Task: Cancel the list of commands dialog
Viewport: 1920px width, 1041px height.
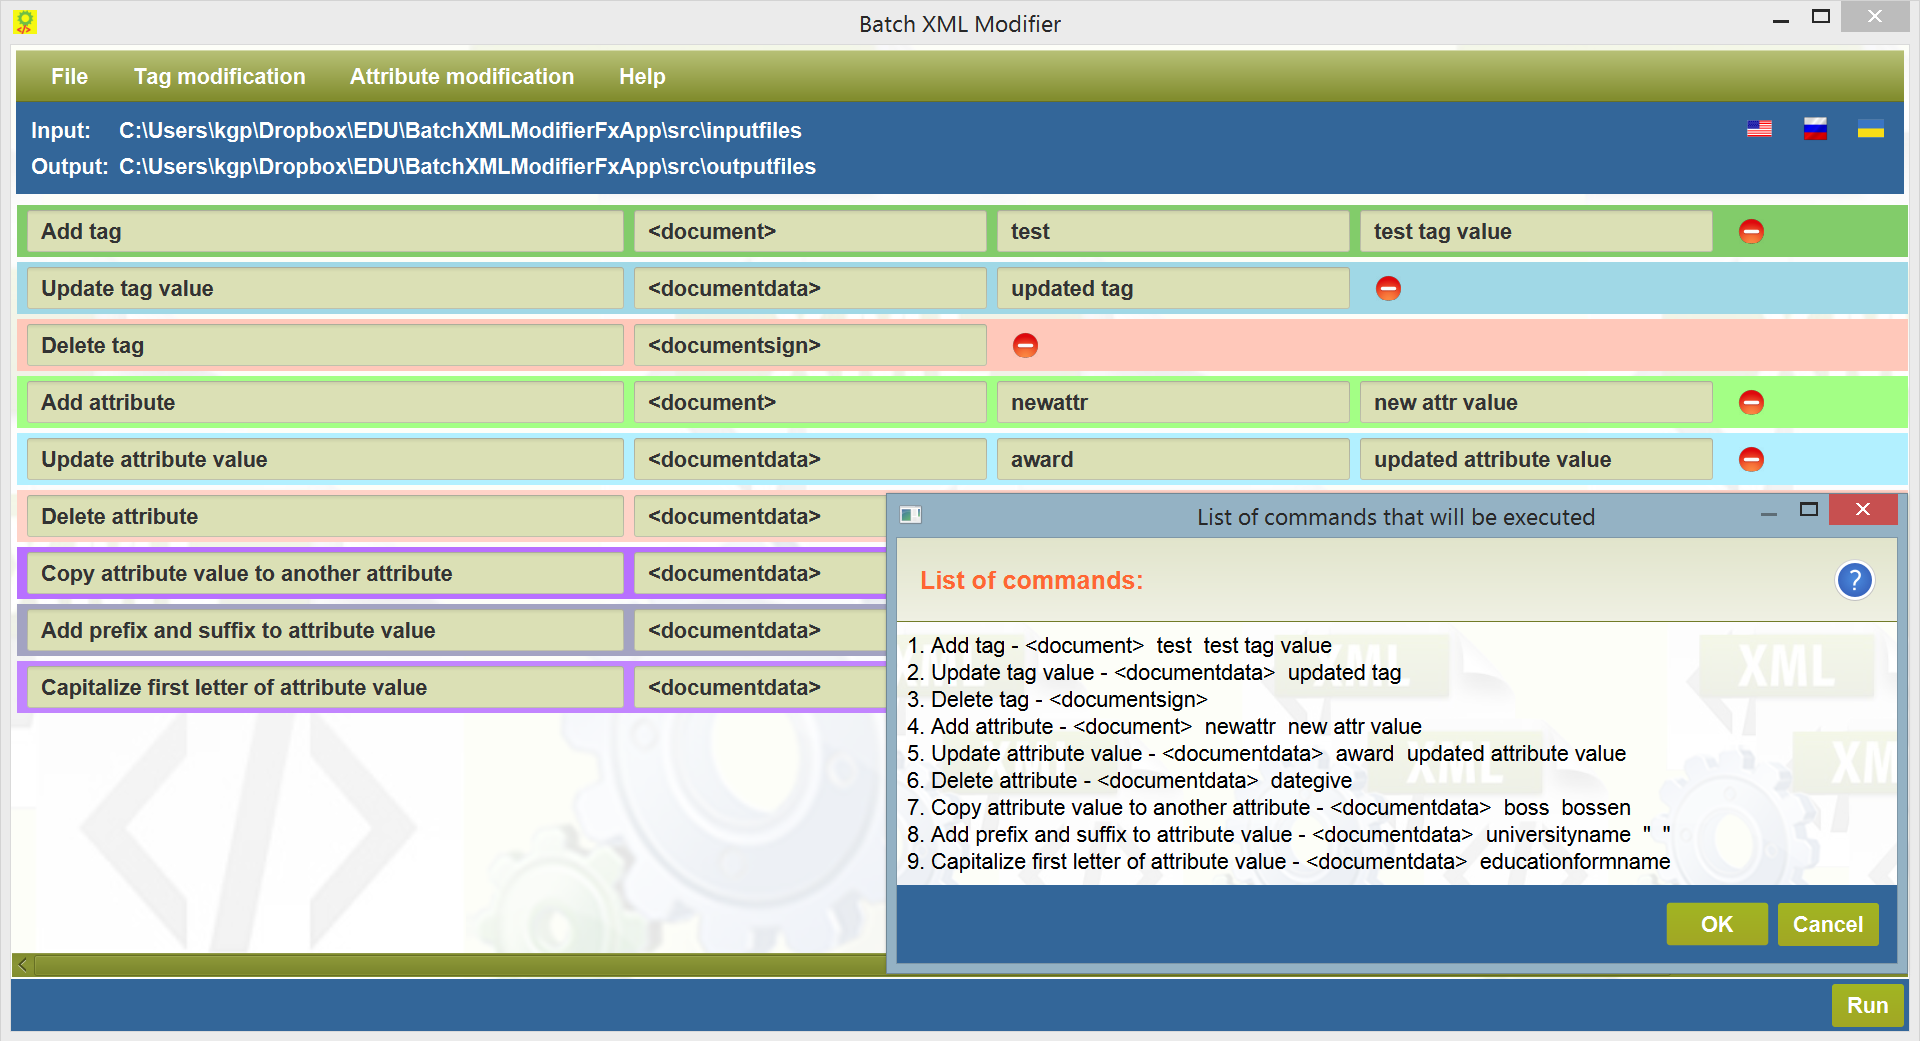Action: [1827, 924]
